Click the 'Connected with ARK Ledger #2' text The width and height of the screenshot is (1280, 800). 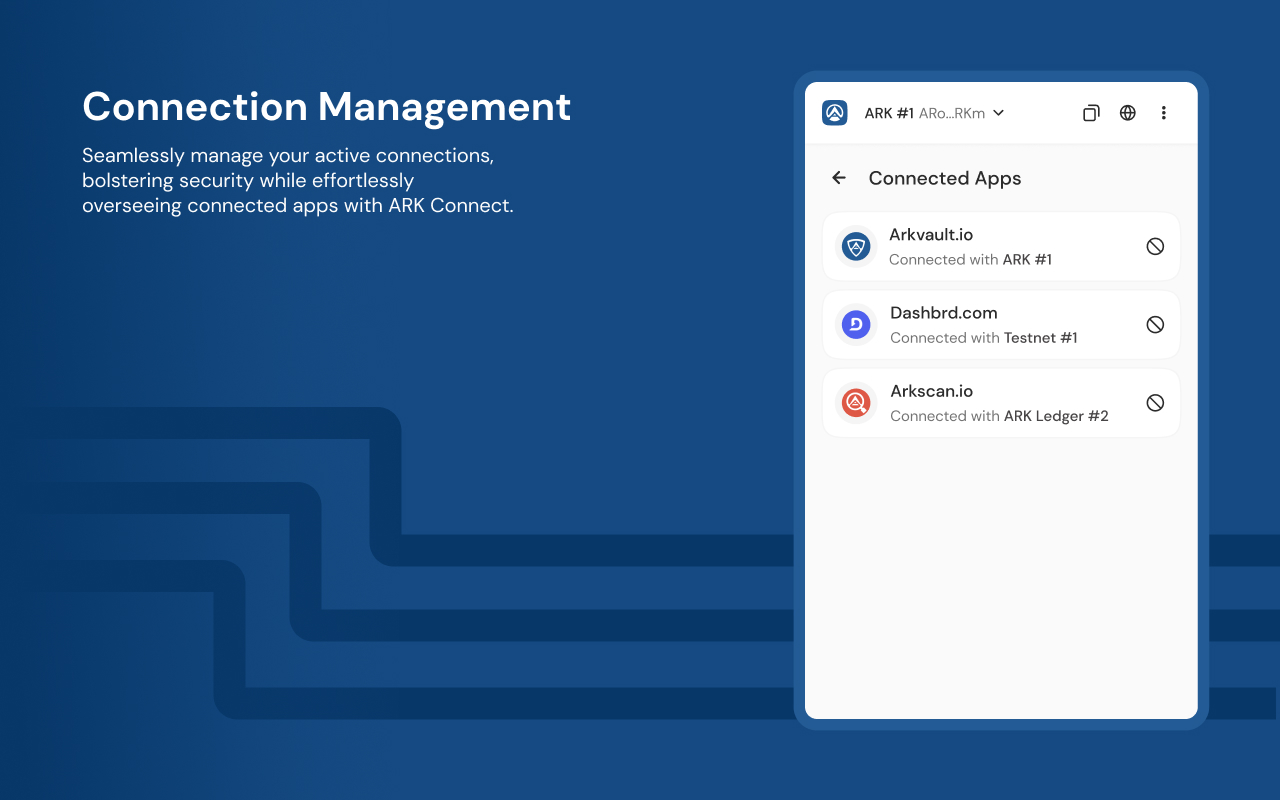point(999,416)
